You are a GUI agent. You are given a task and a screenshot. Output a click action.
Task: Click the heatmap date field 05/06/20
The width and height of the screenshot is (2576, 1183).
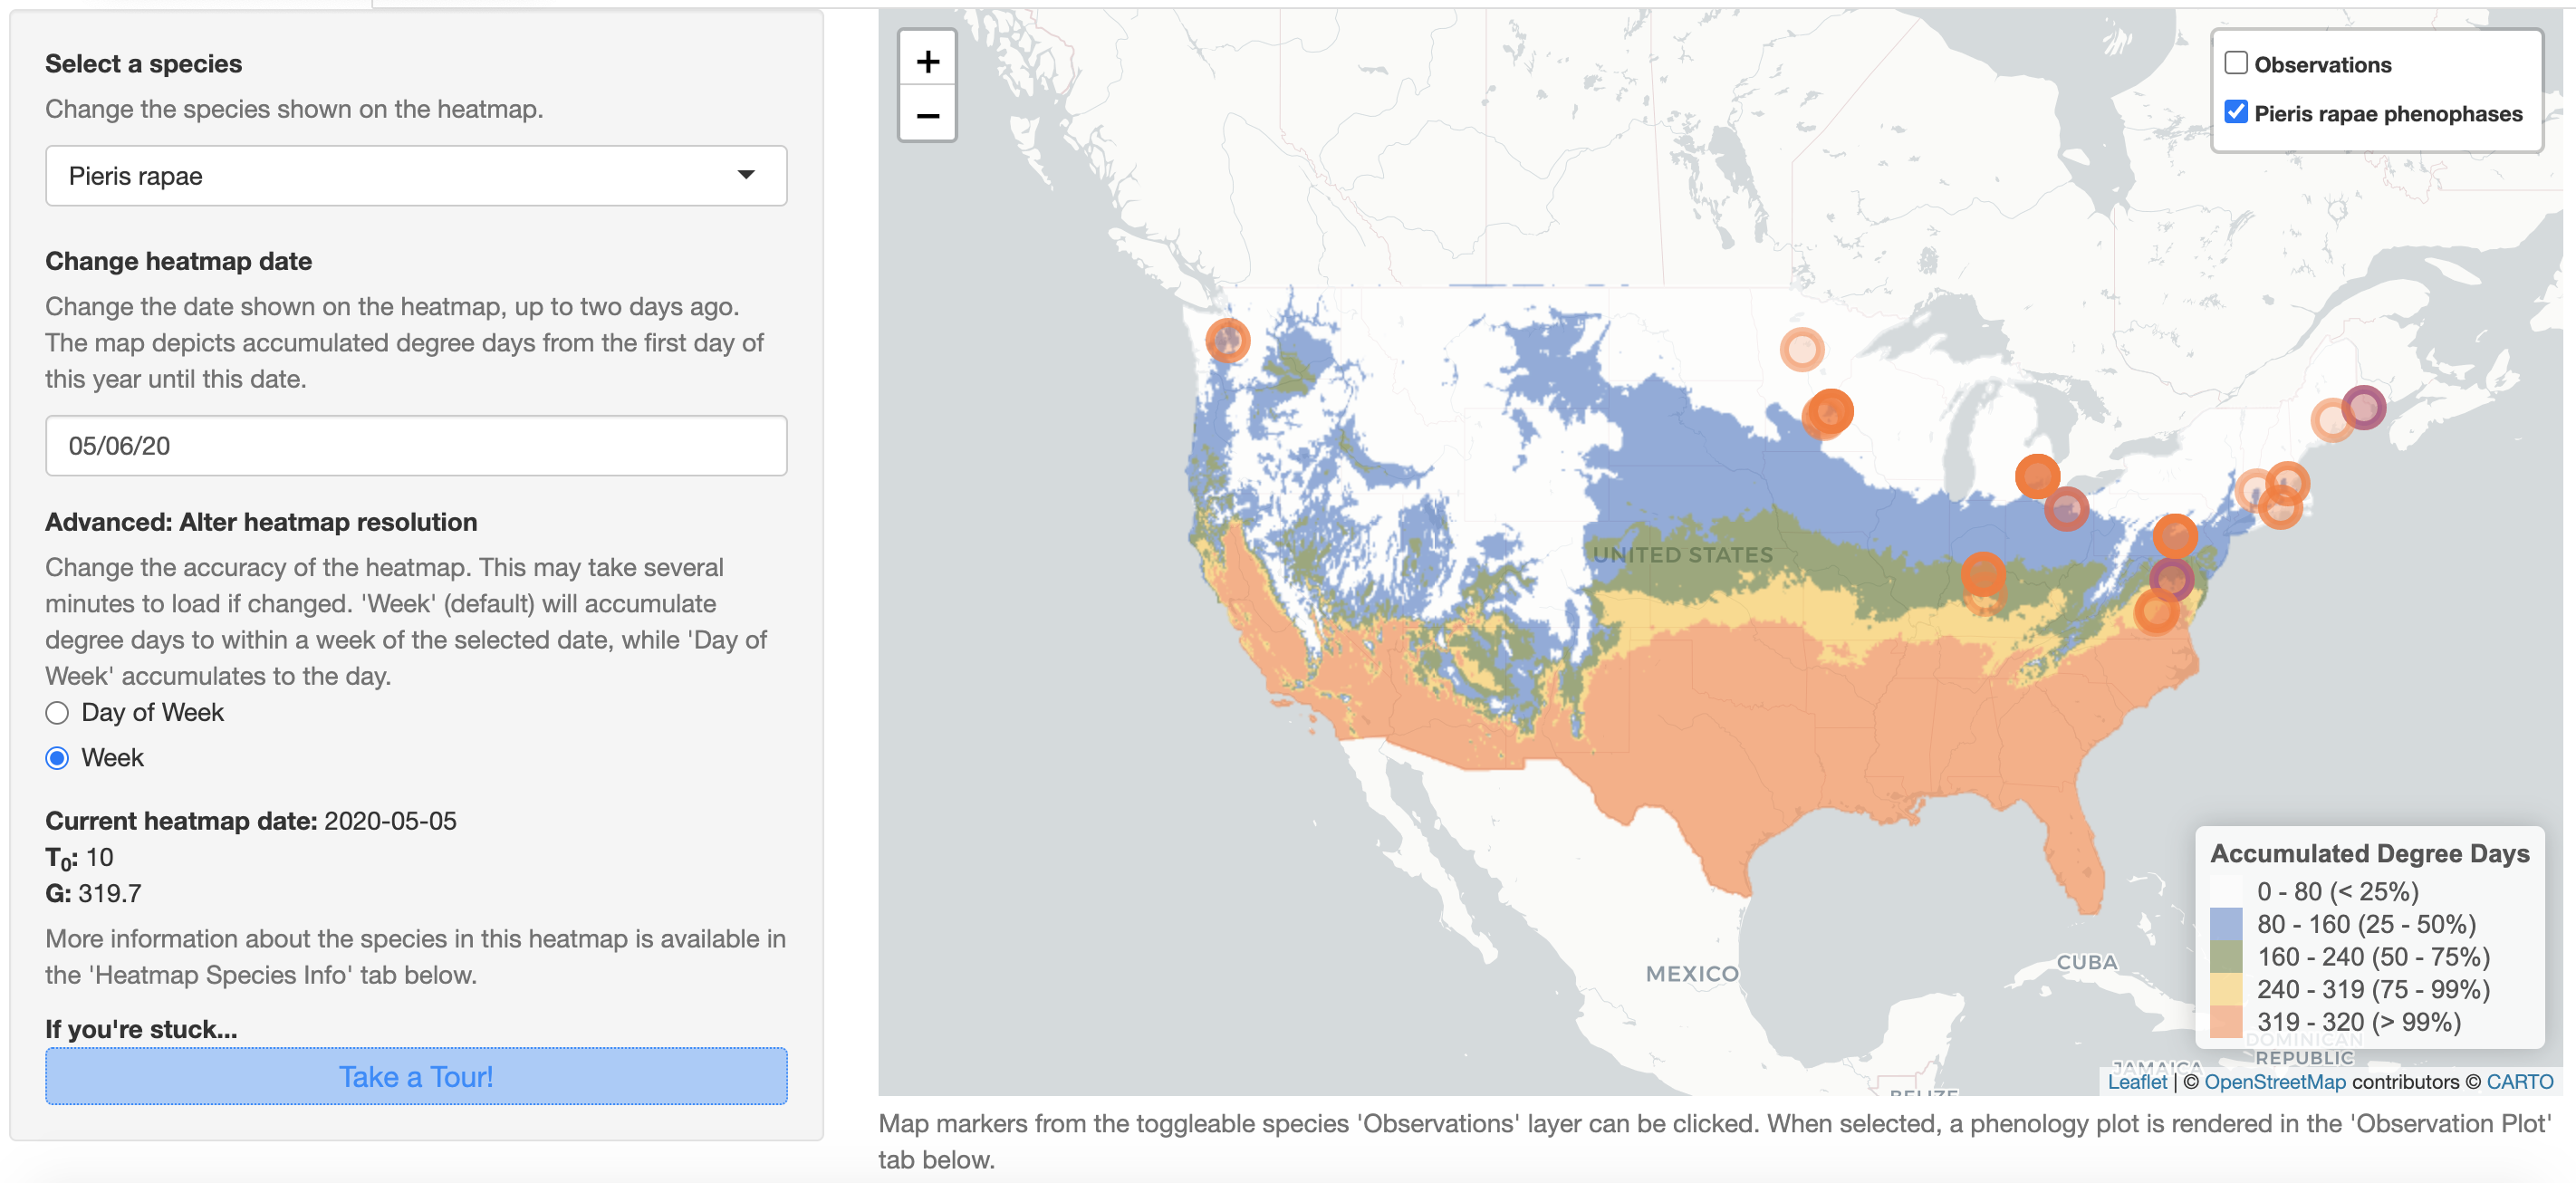pos(416,446)
